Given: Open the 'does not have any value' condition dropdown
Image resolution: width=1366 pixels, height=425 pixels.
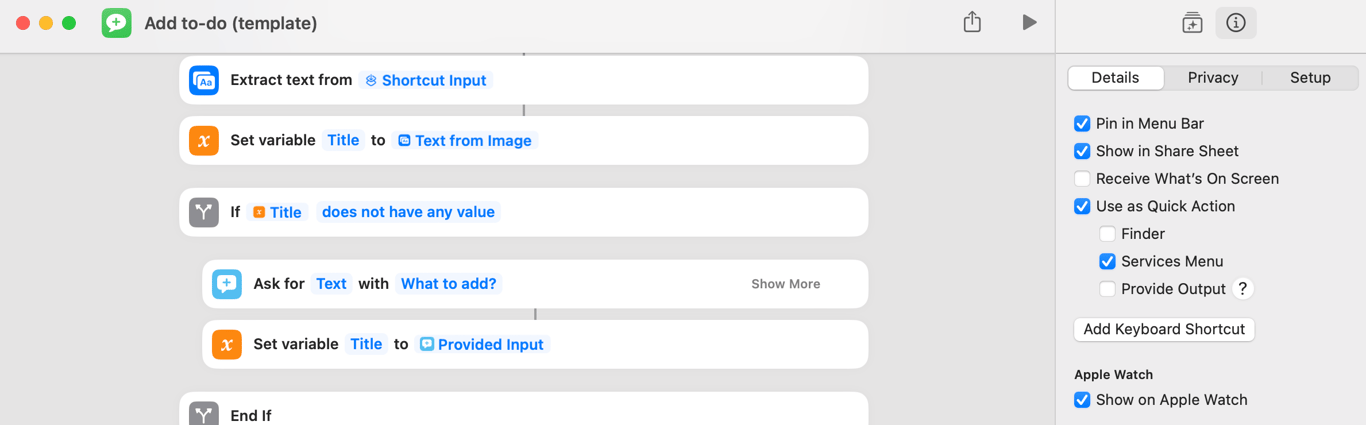Looking at the screenshot, I should pos(408,212).
